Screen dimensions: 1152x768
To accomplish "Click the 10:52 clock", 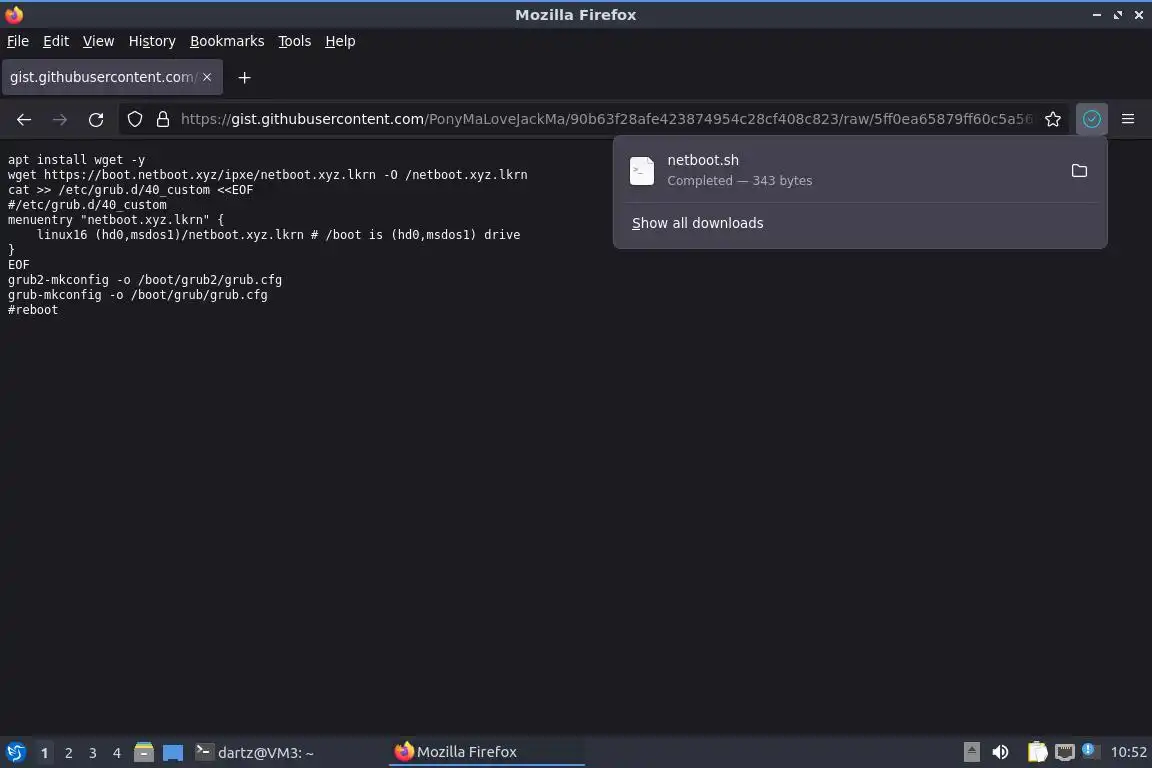I will coord(1128,752).
